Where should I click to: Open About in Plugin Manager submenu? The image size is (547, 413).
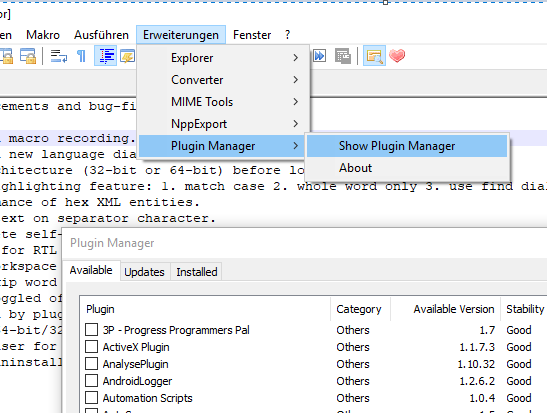407,168
